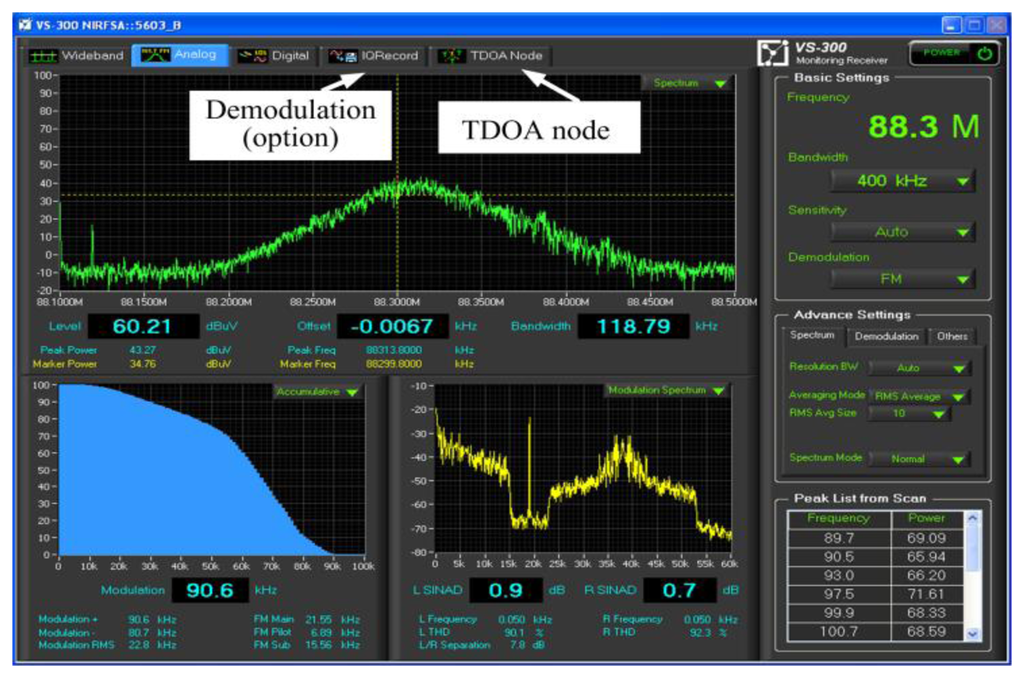The height and width of the screenshot is (678, 1024).
Task: Open the Bandwidth 400 kHz dropdown
Action: tap(902, 181)
